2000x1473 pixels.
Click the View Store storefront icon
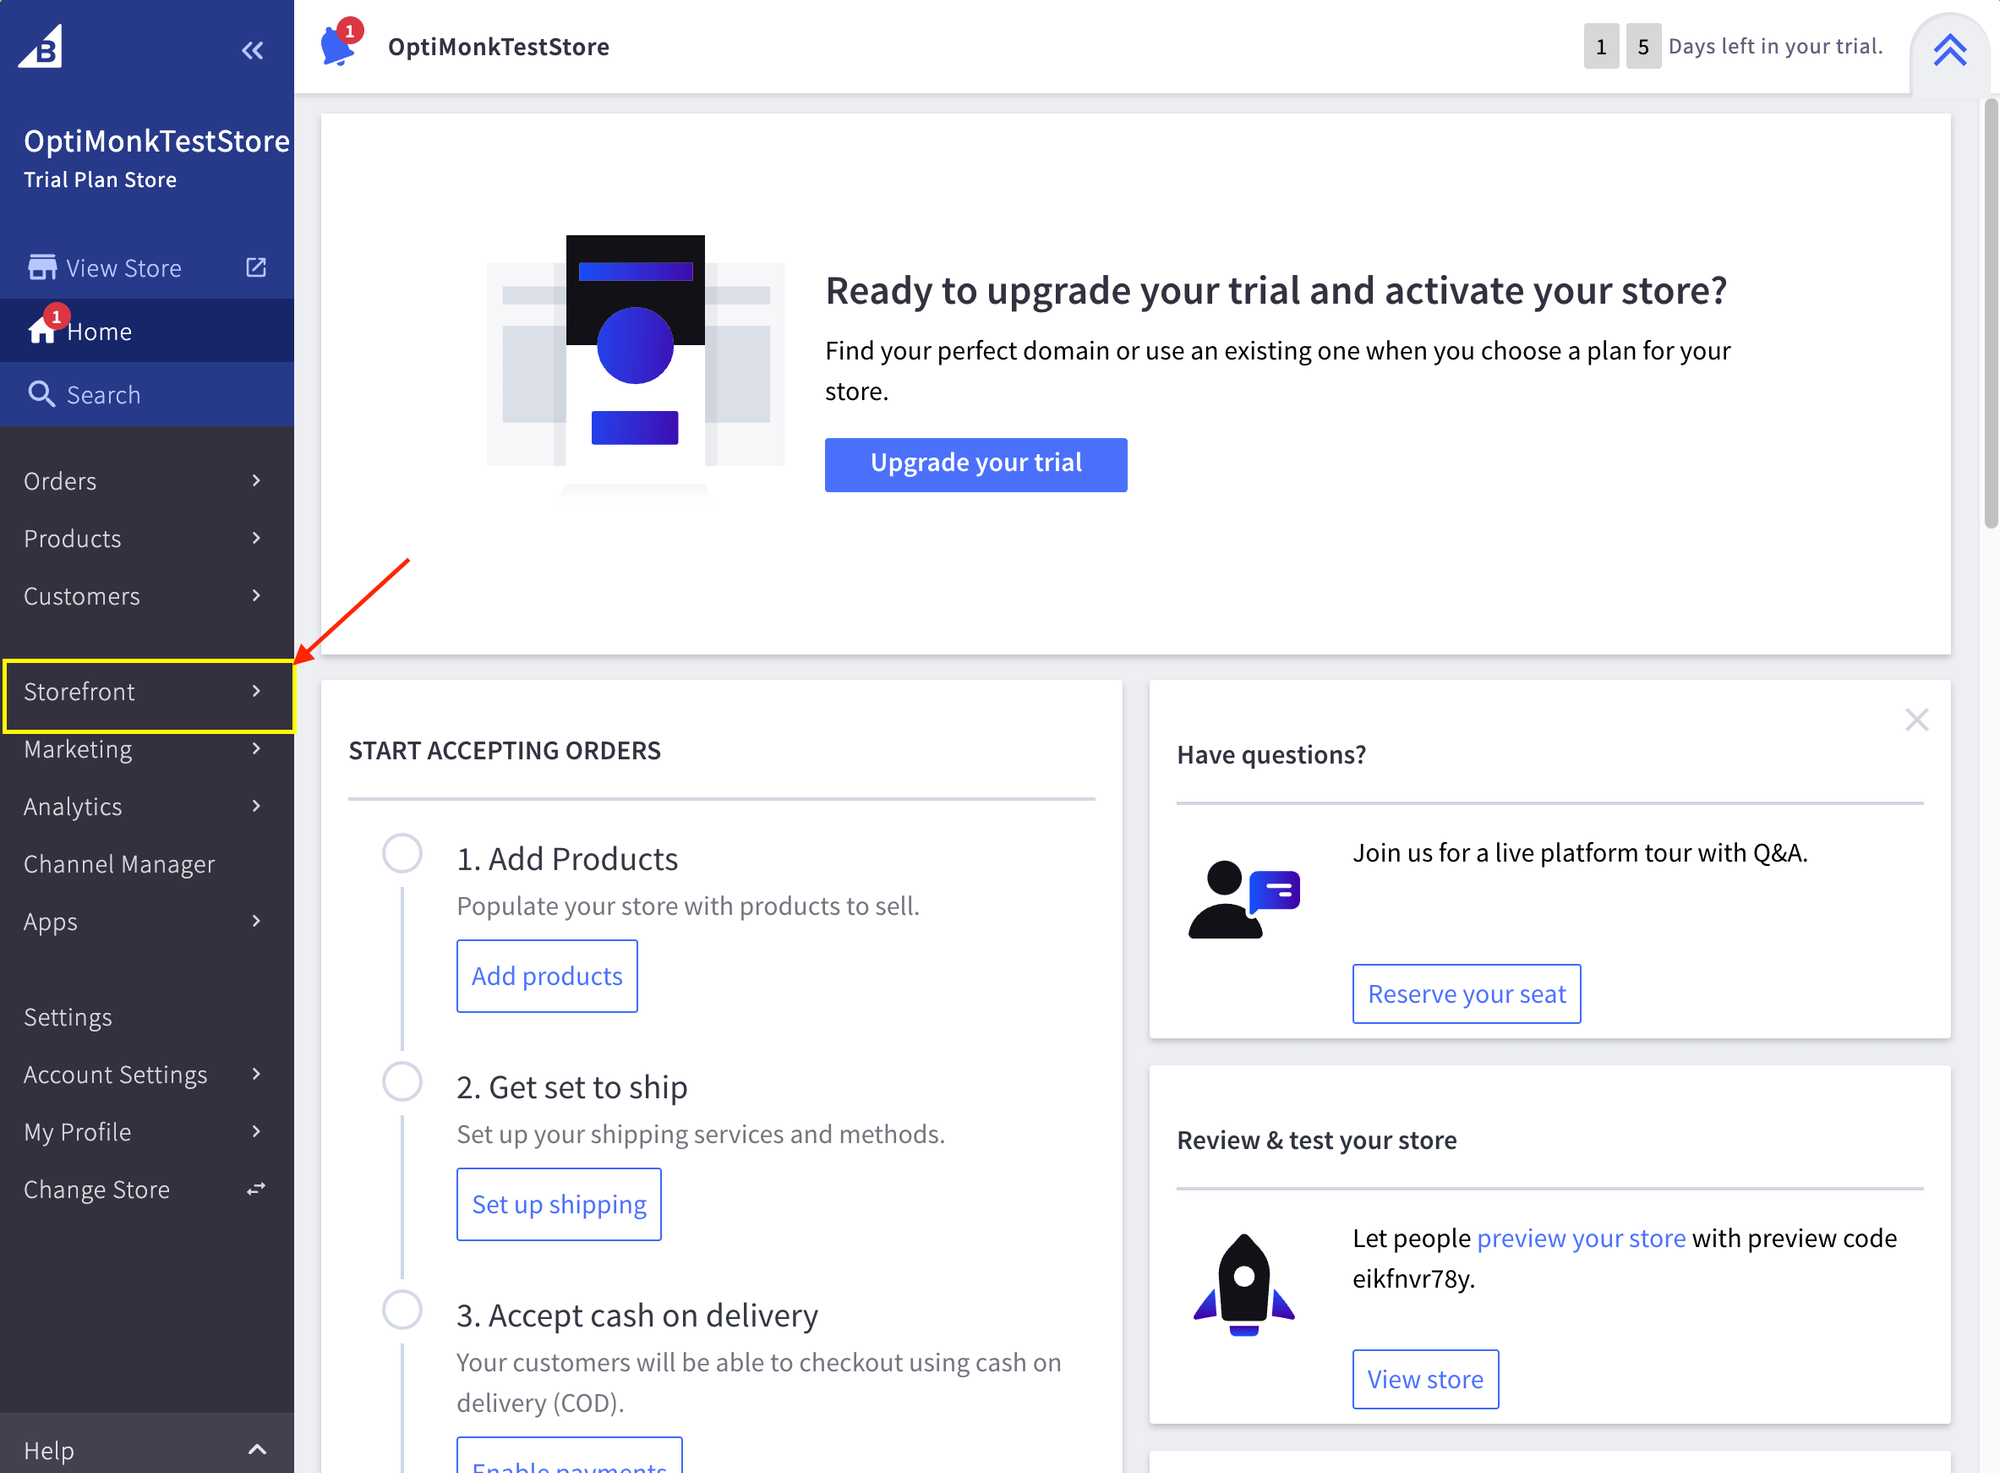pos(42,267)
